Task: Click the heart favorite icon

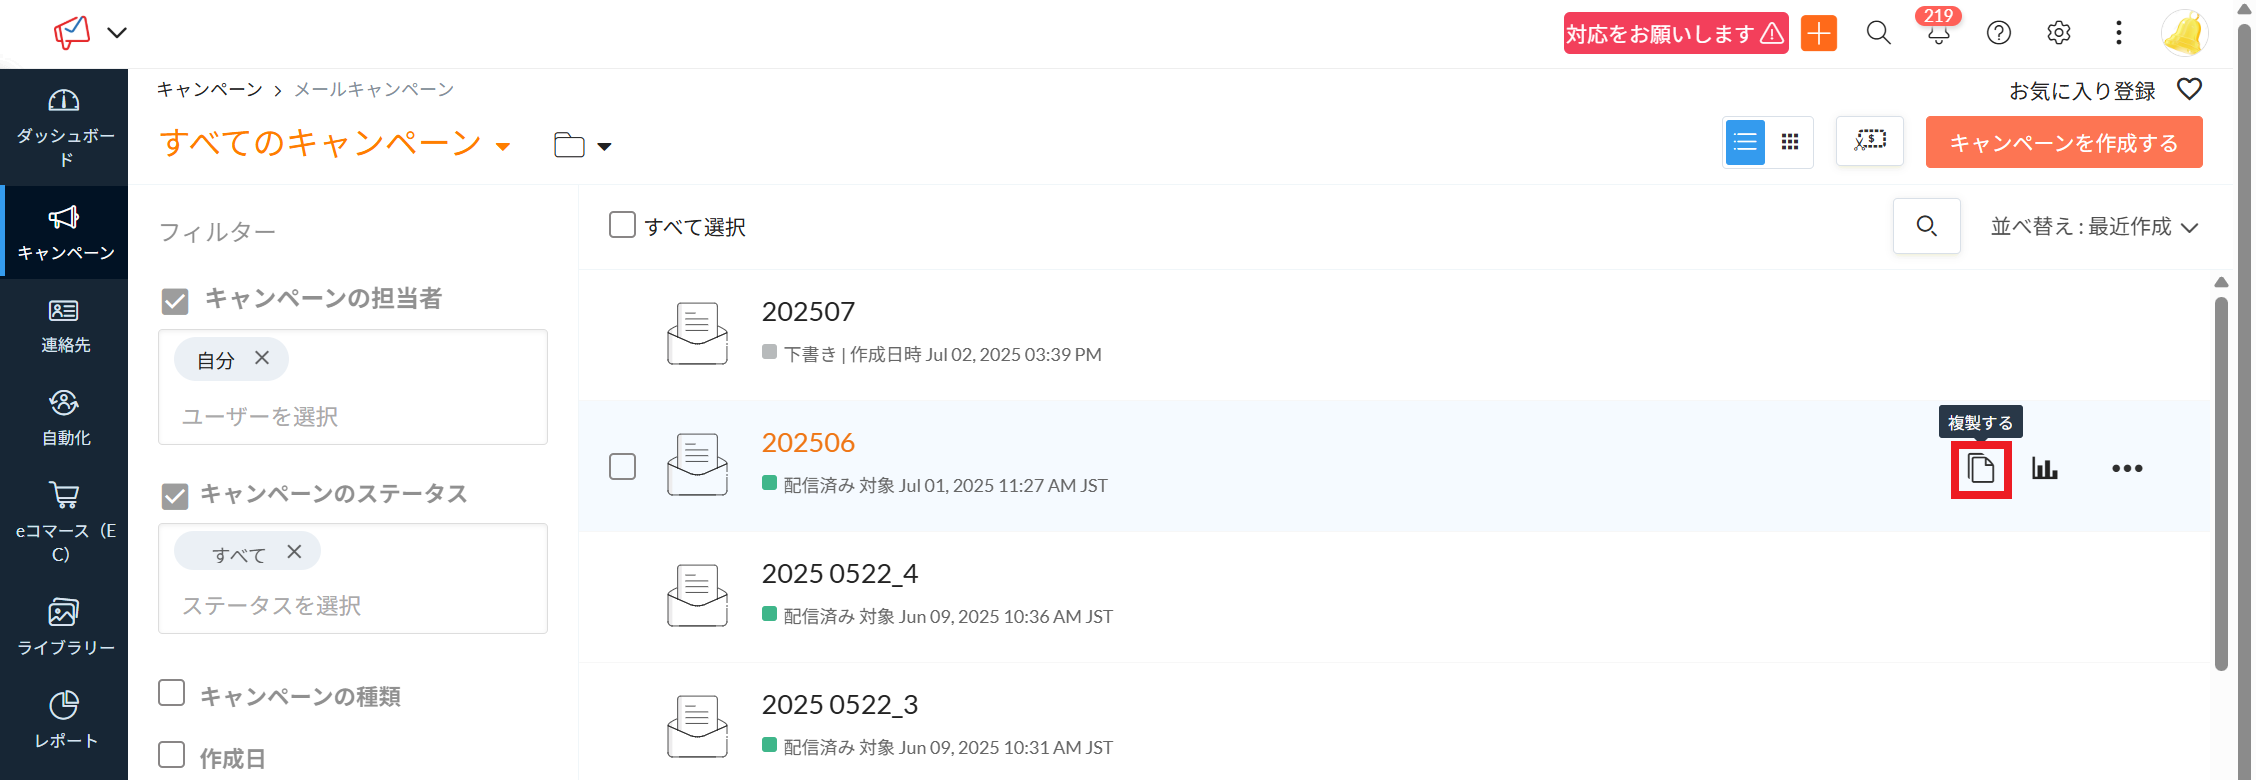Action: pos(2189,90)
